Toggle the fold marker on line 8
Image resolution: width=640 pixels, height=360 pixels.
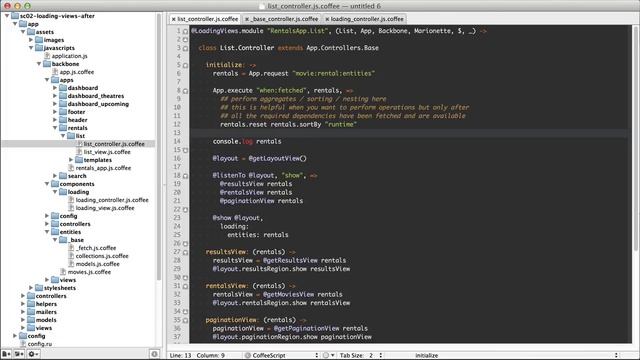tap(185, 91)
